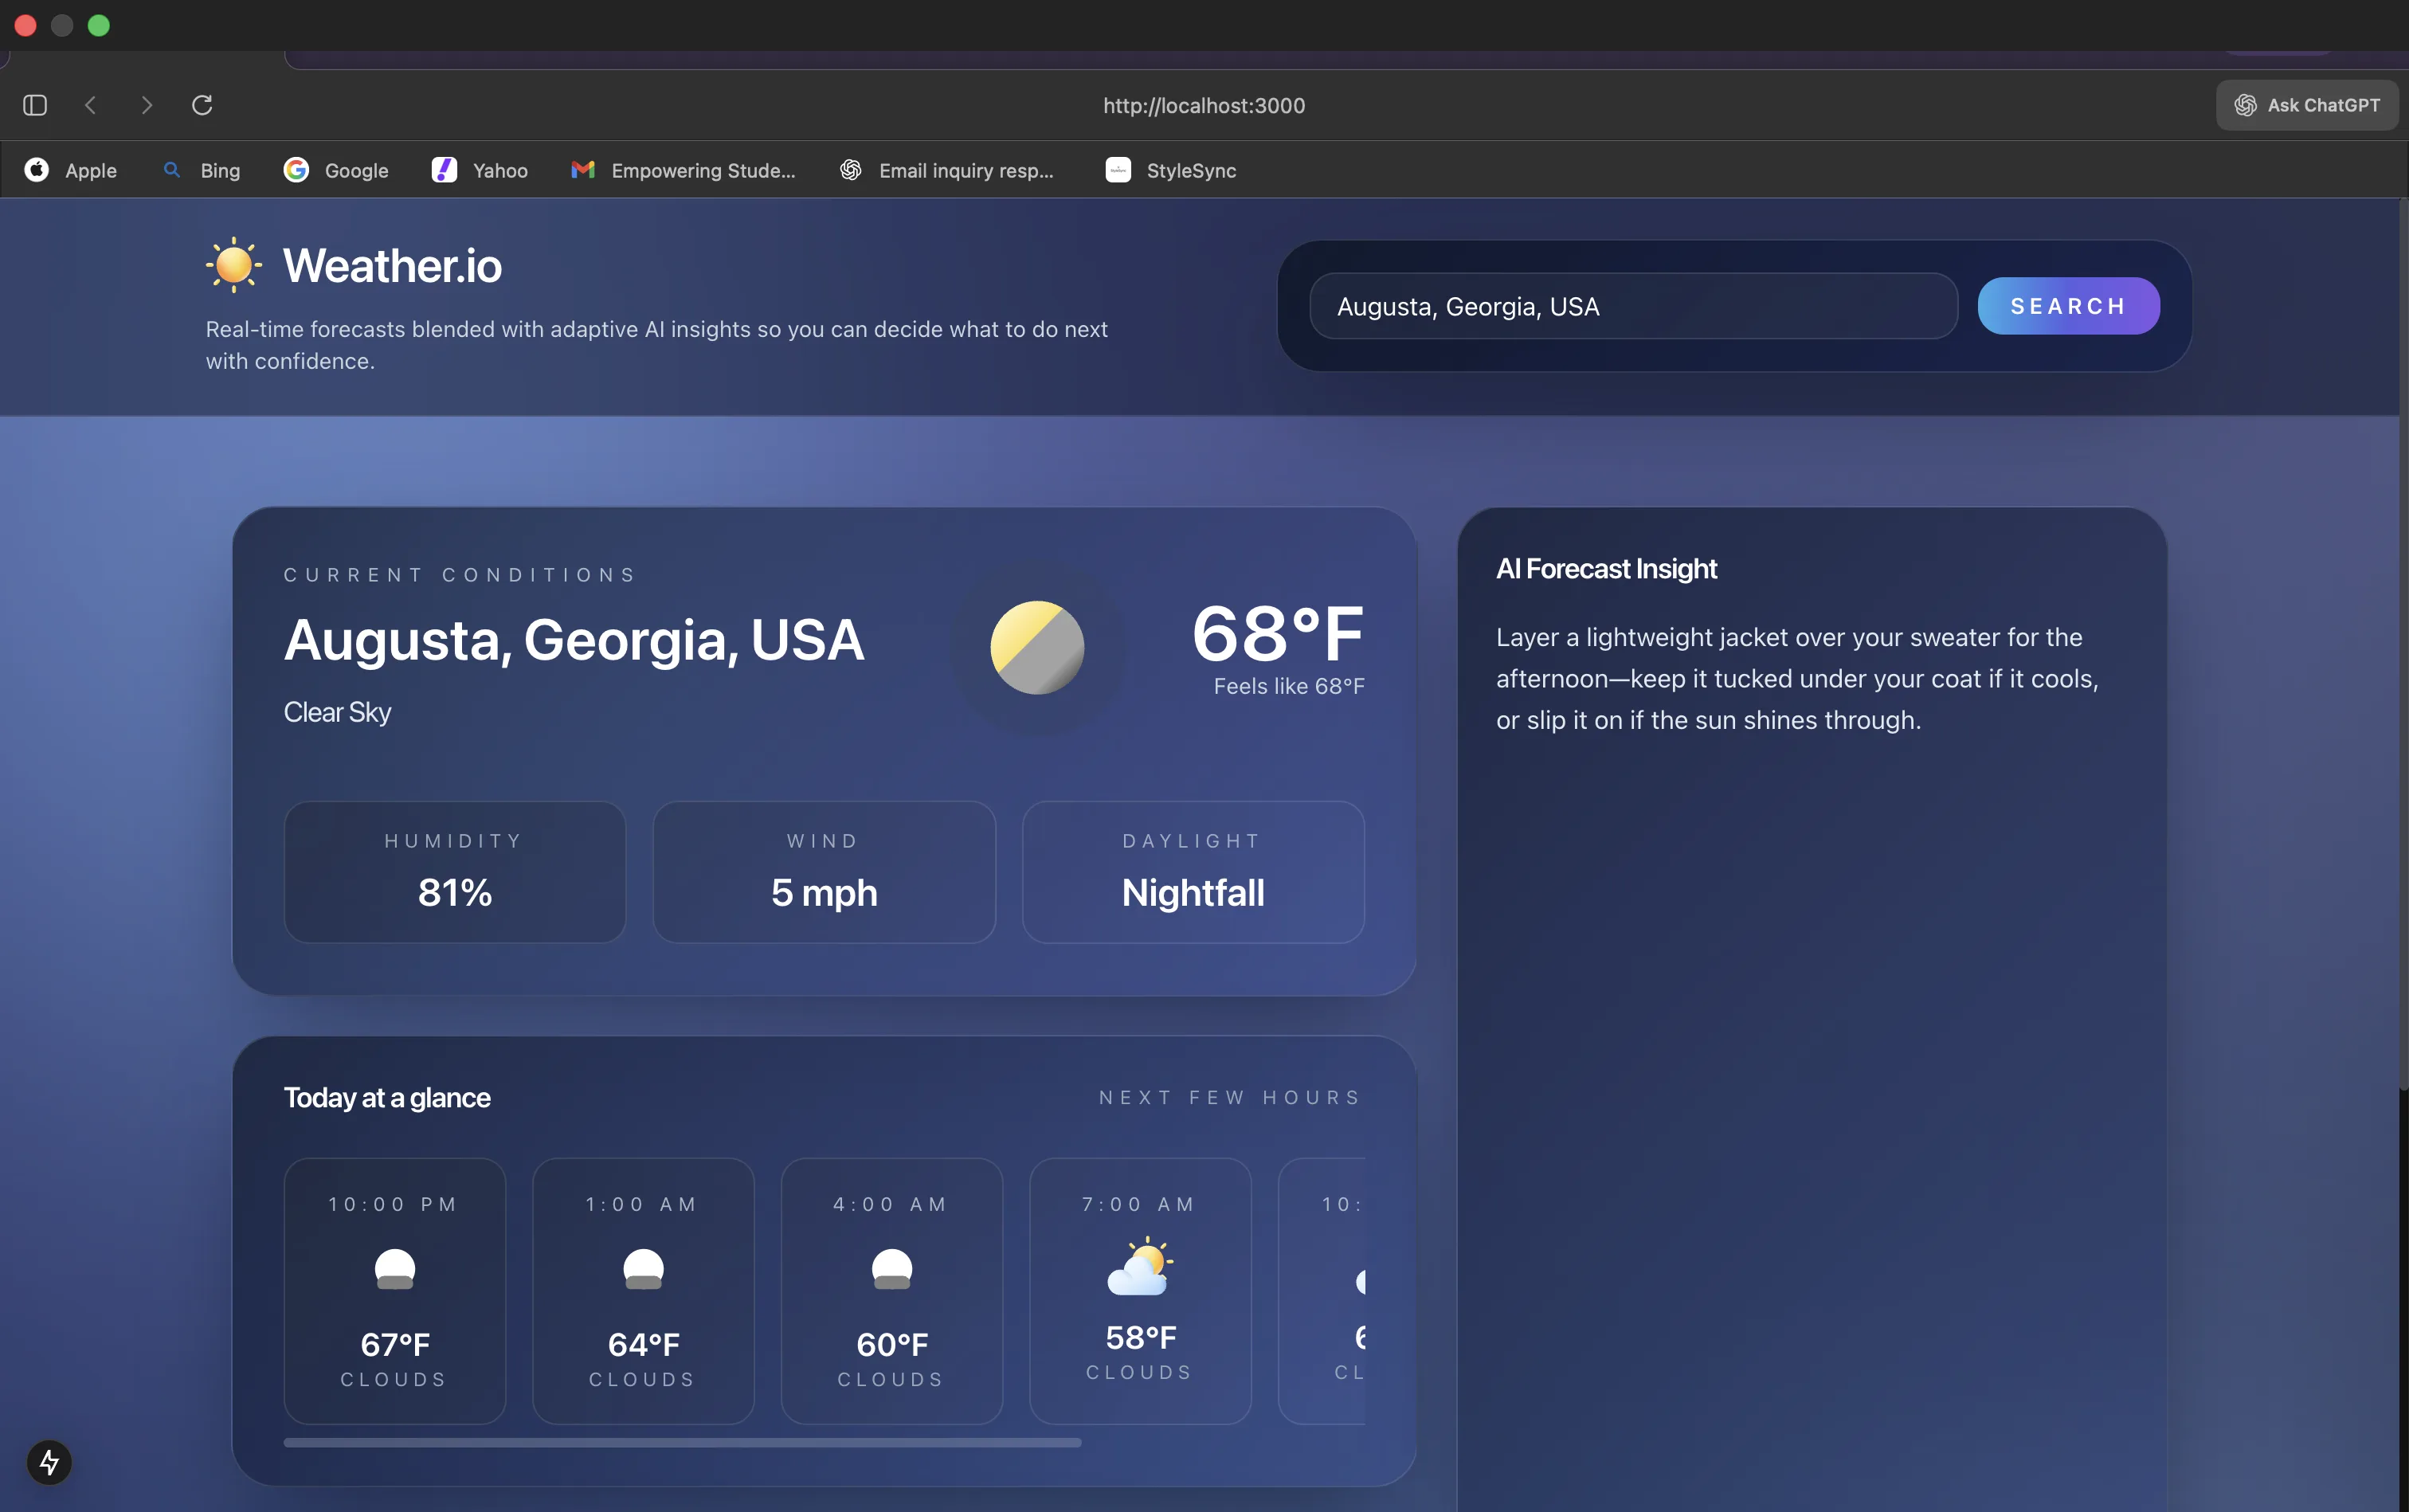
Task: Reload the current page
Action: 202,105
